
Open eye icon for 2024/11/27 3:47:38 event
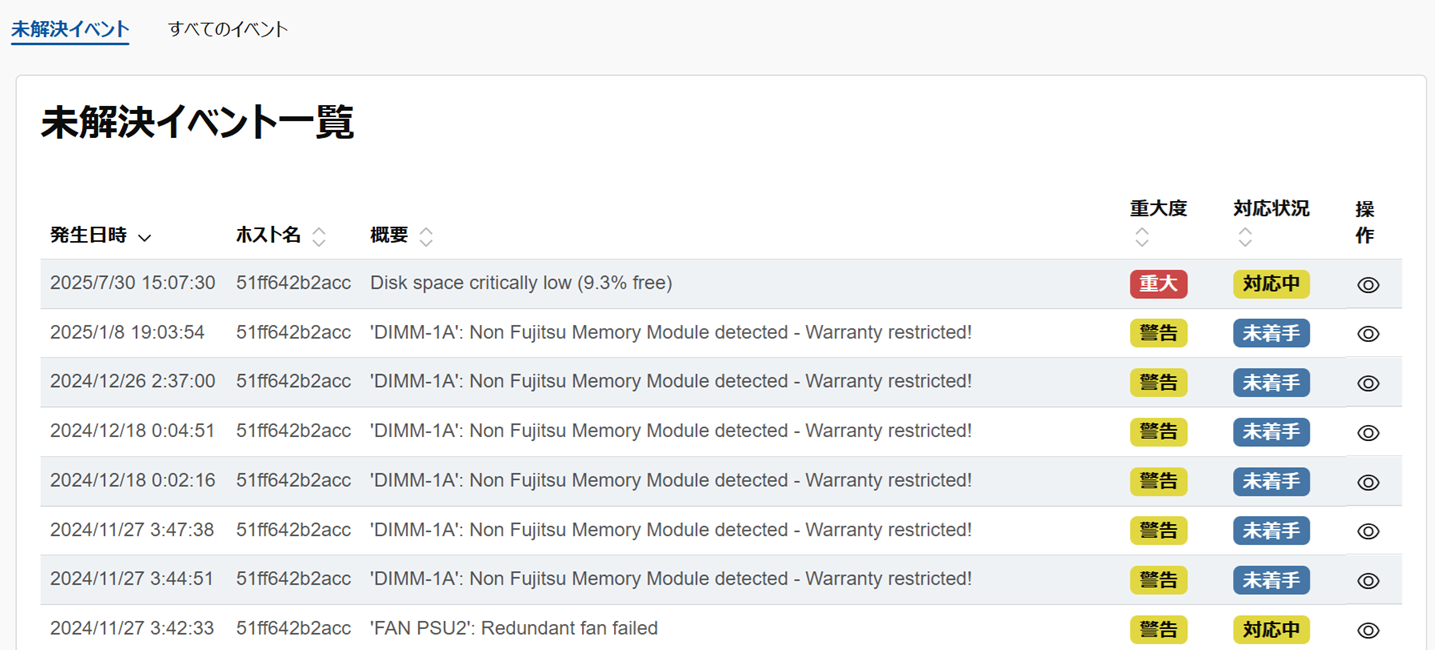click(x=1368, y=531)
